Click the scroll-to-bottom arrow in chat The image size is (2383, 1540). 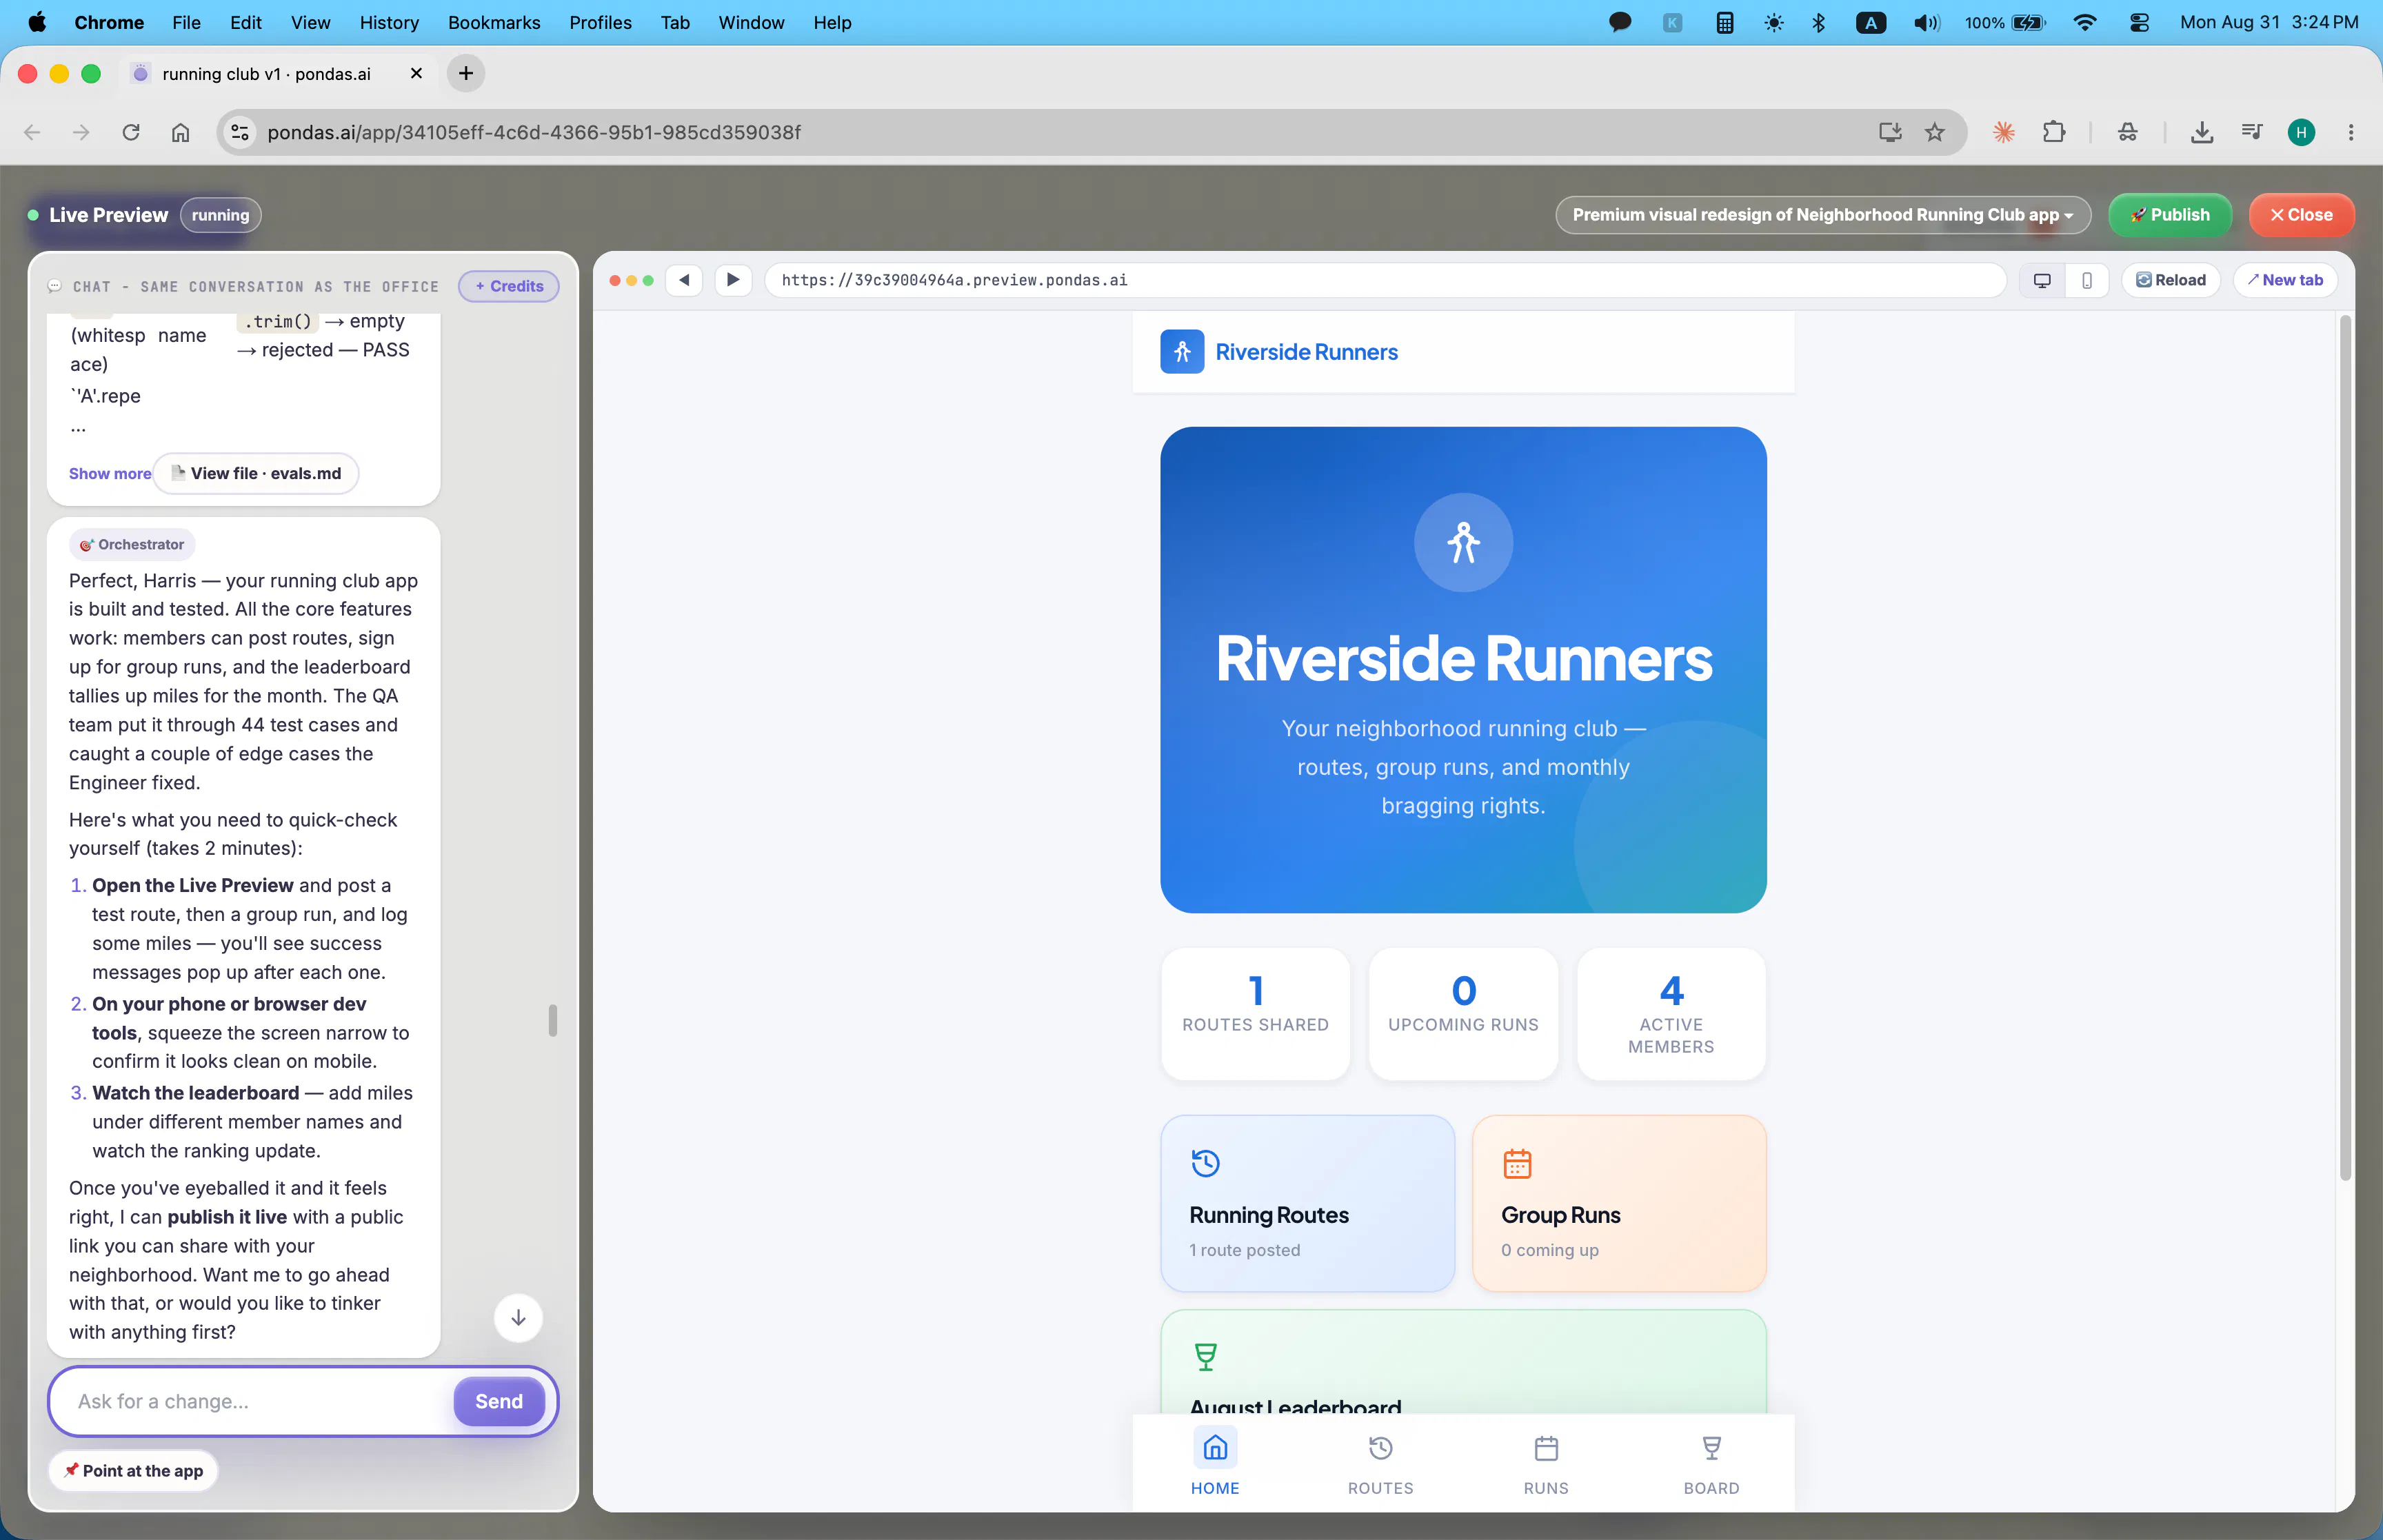click(518, 1318)
